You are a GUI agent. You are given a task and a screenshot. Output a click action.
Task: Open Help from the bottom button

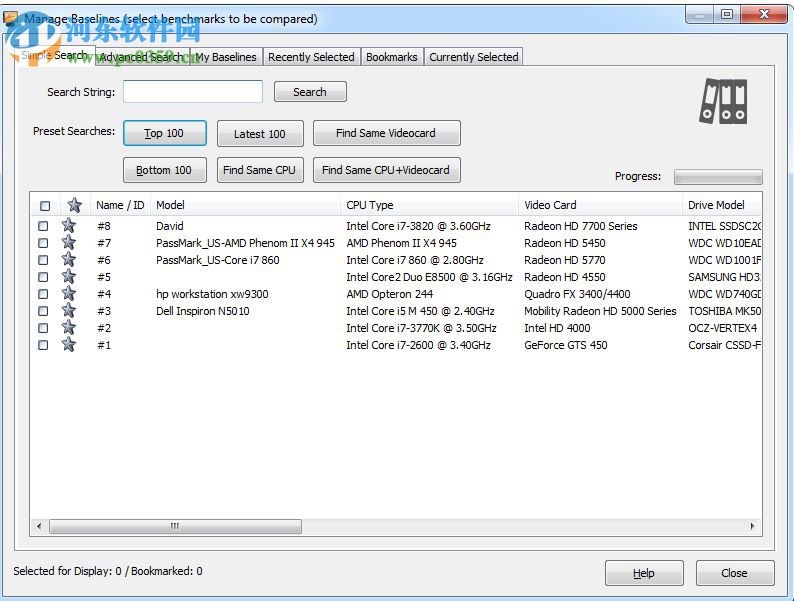[x=644, y=573]
